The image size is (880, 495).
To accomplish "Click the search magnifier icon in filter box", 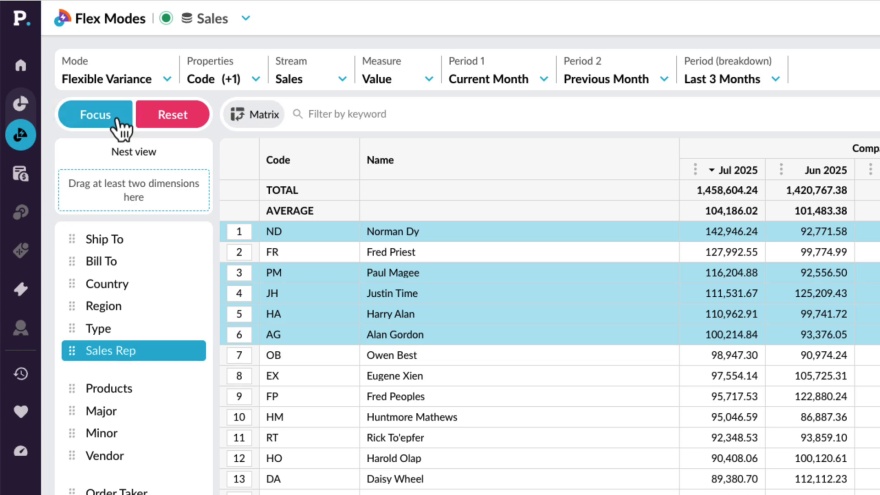I will (298, 114).
